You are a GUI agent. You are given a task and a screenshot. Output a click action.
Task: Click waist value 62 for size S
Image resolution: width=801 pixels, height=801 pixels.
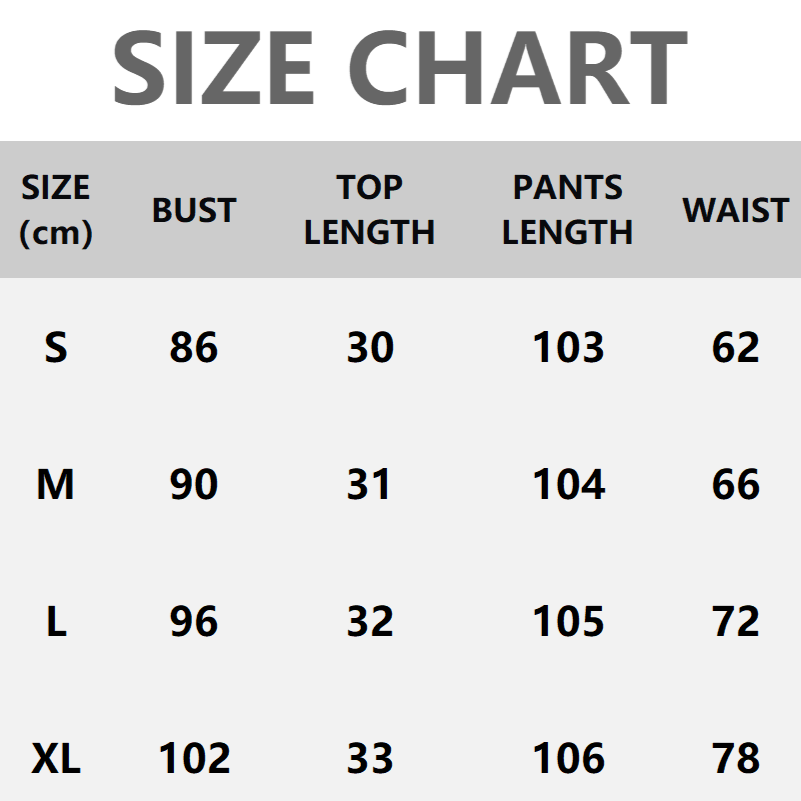point(736,348)
